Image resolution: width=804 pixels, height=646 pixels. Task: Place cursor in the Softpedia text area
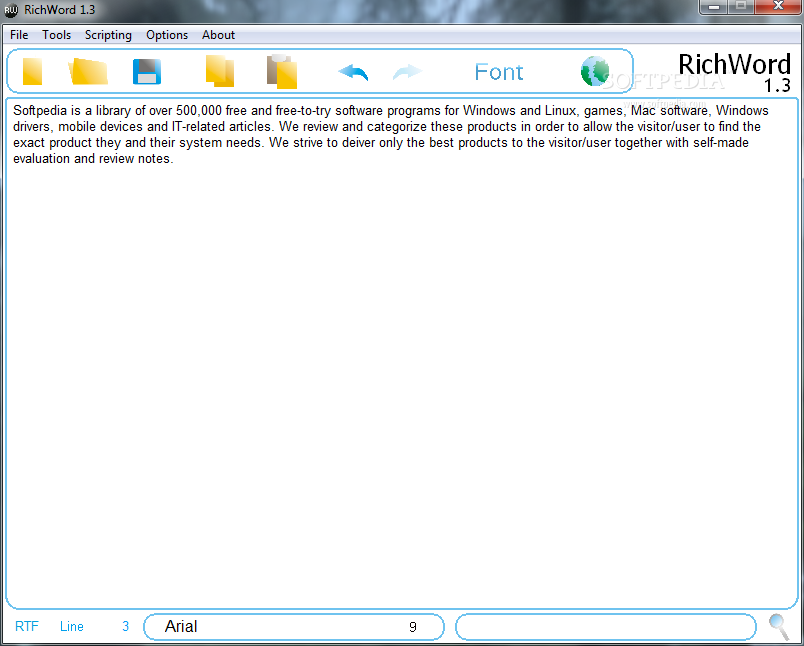pos(402,353)
